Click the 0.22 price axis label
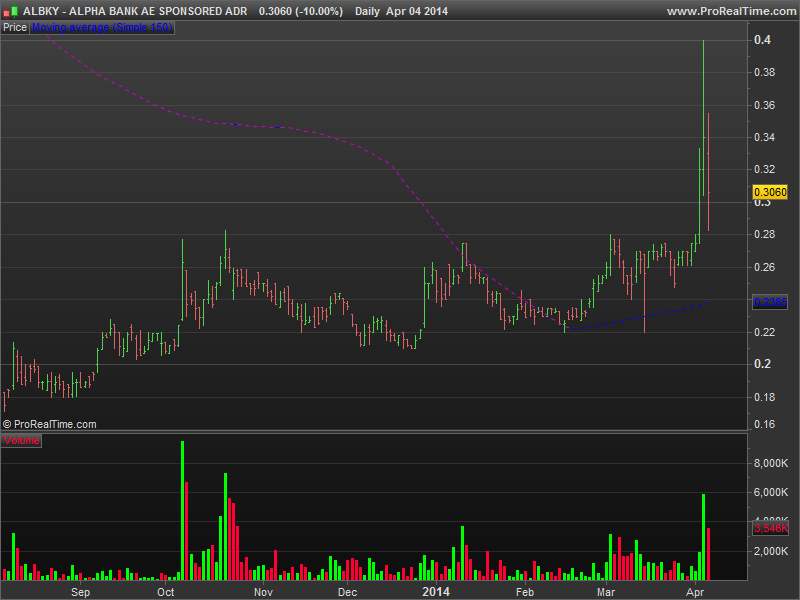The width and height of the screenshot is (800, 600). (764, 332)
